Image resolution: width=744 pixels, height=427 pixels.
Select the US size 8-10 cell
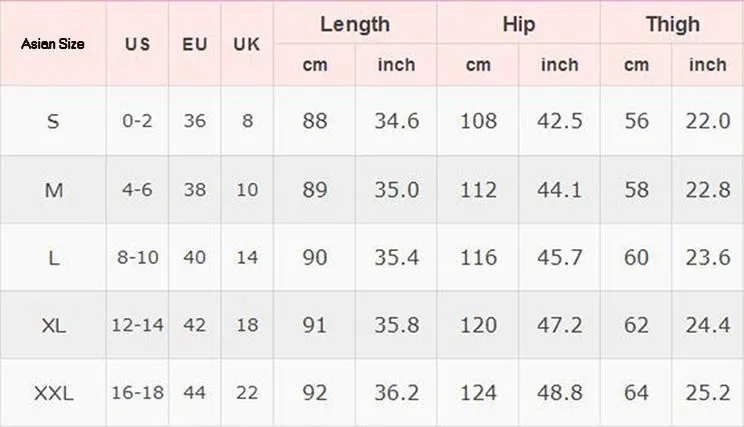(x=137, y=257)
